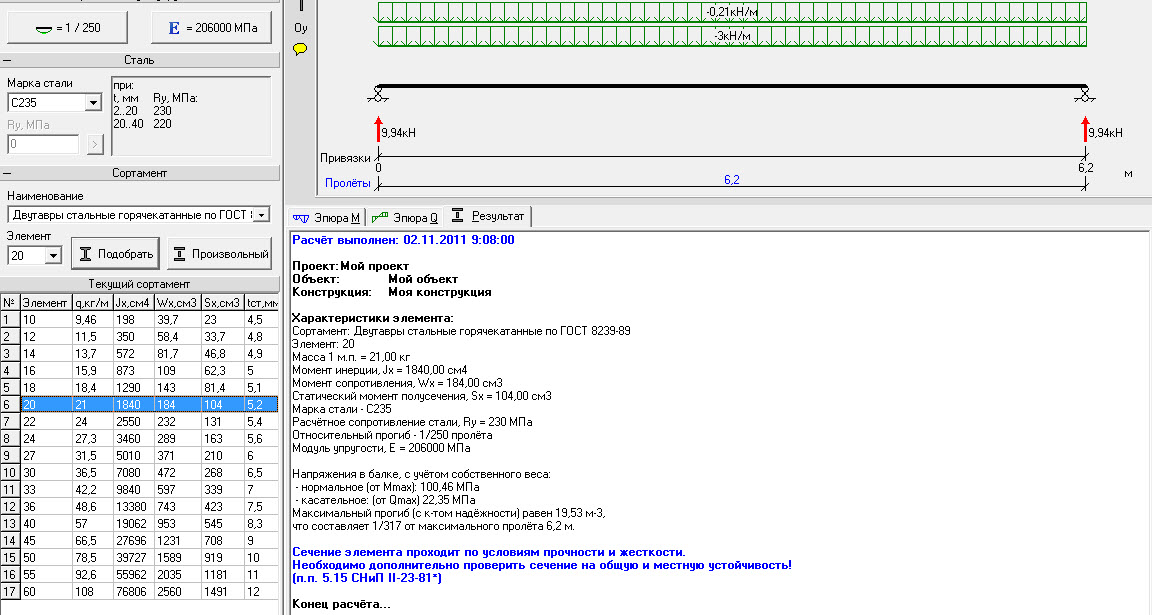Click the Произвольный button
The height and width of the screenshot is (615, 1152).
220,254
